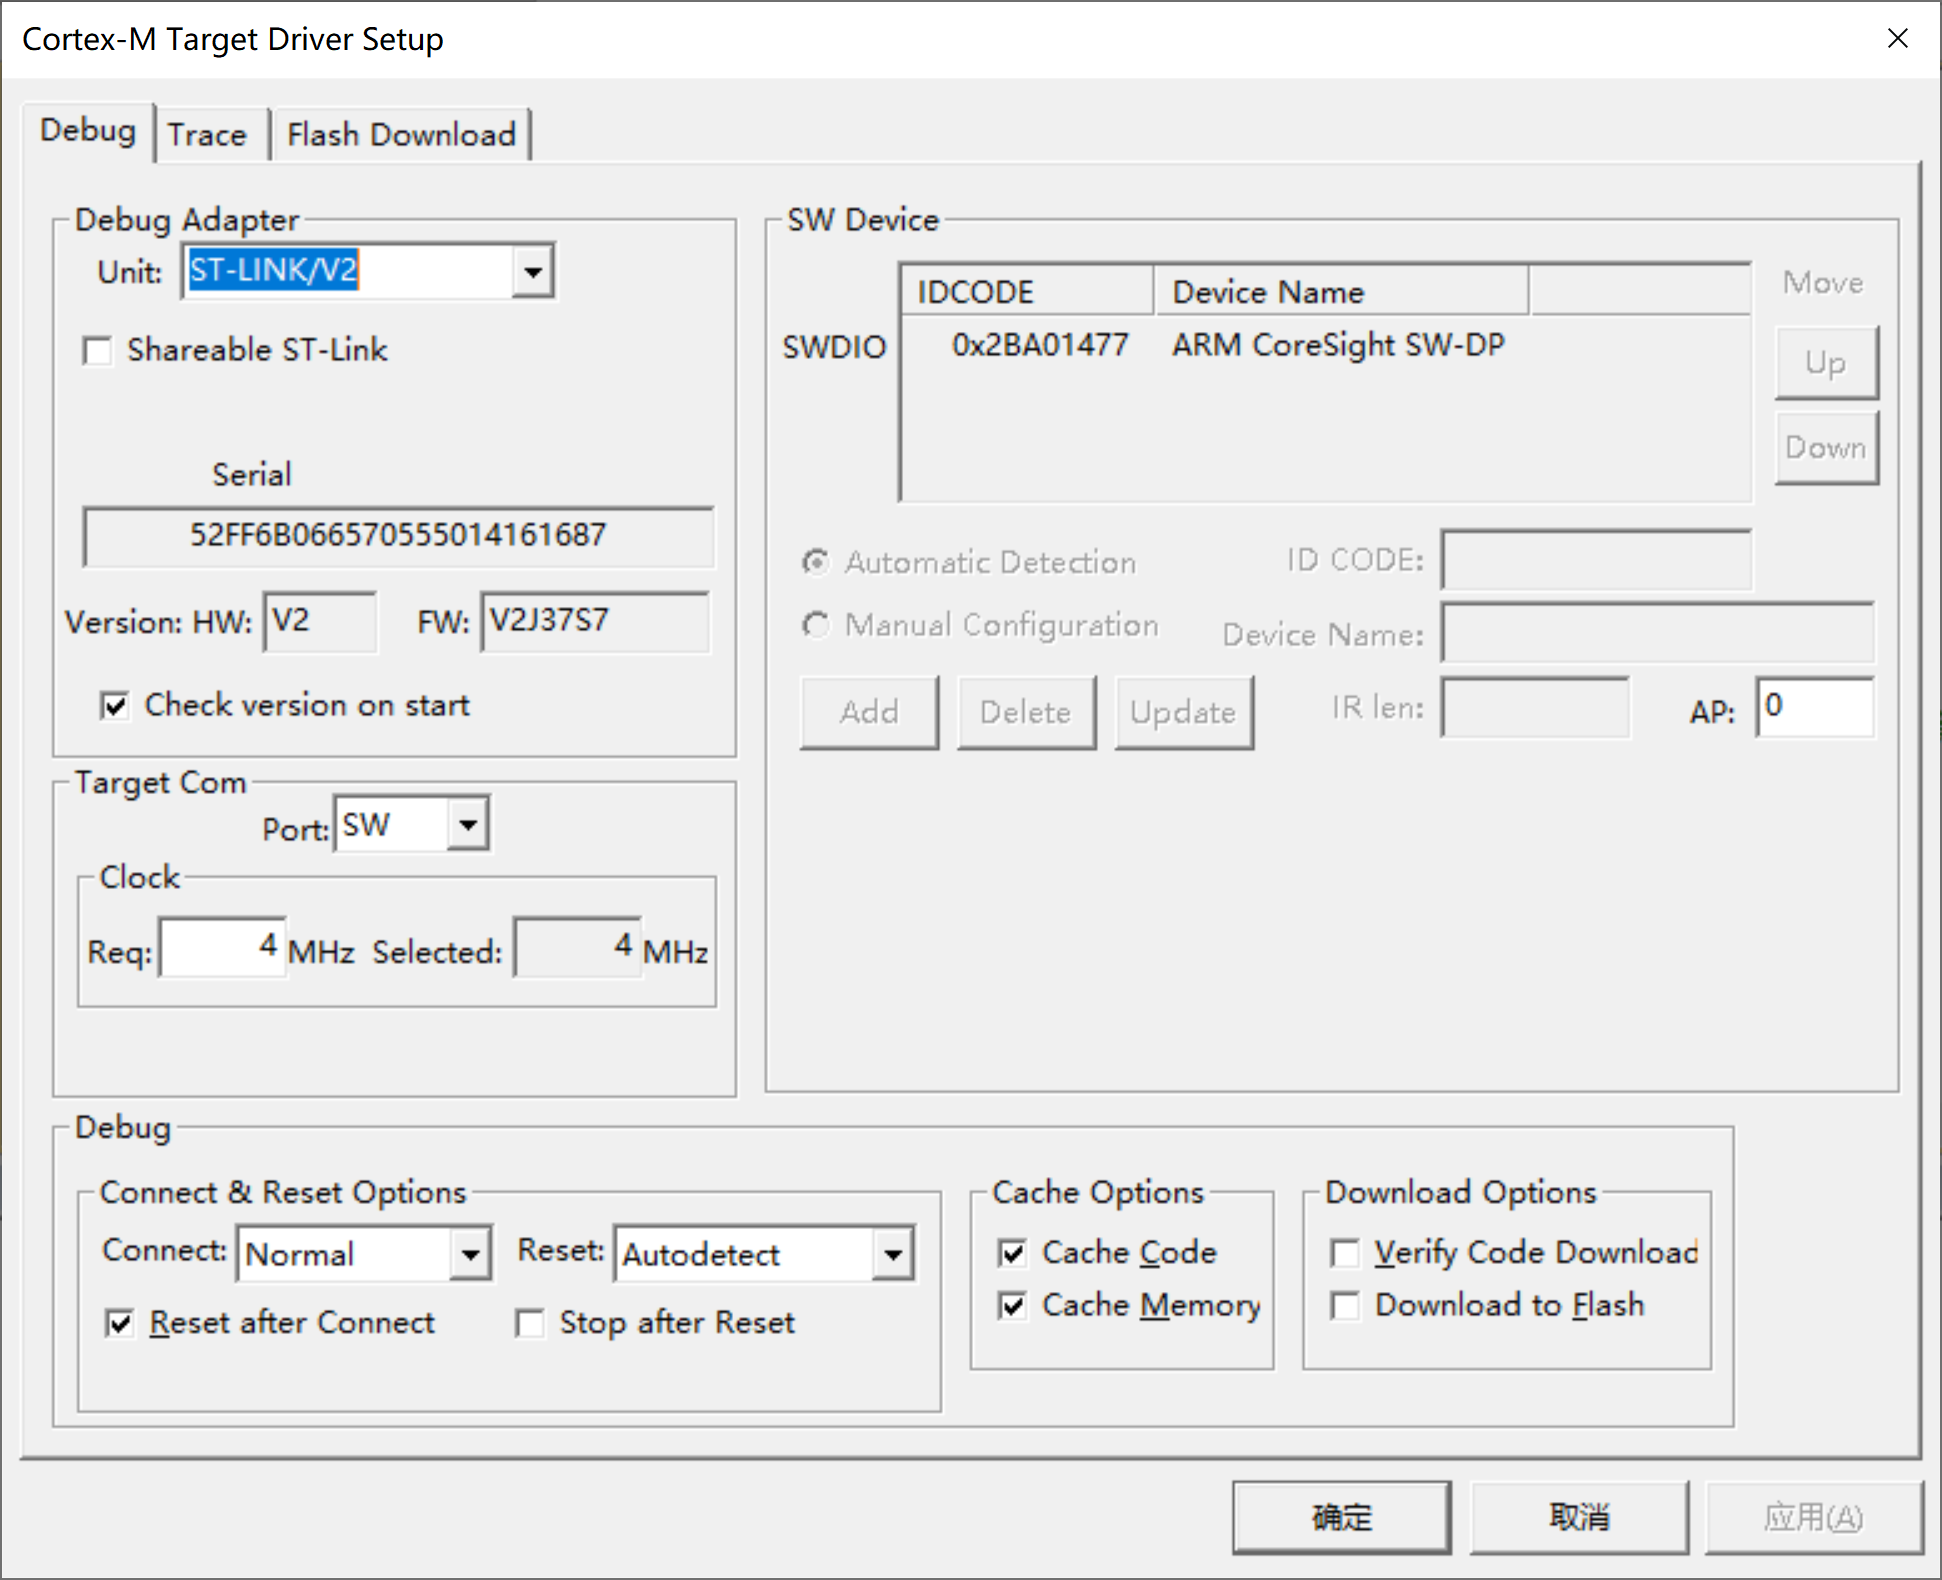Screen dimensions: 1942x1580
Task: Enable Shareable ST-Link
Action: tap(97, 350)
